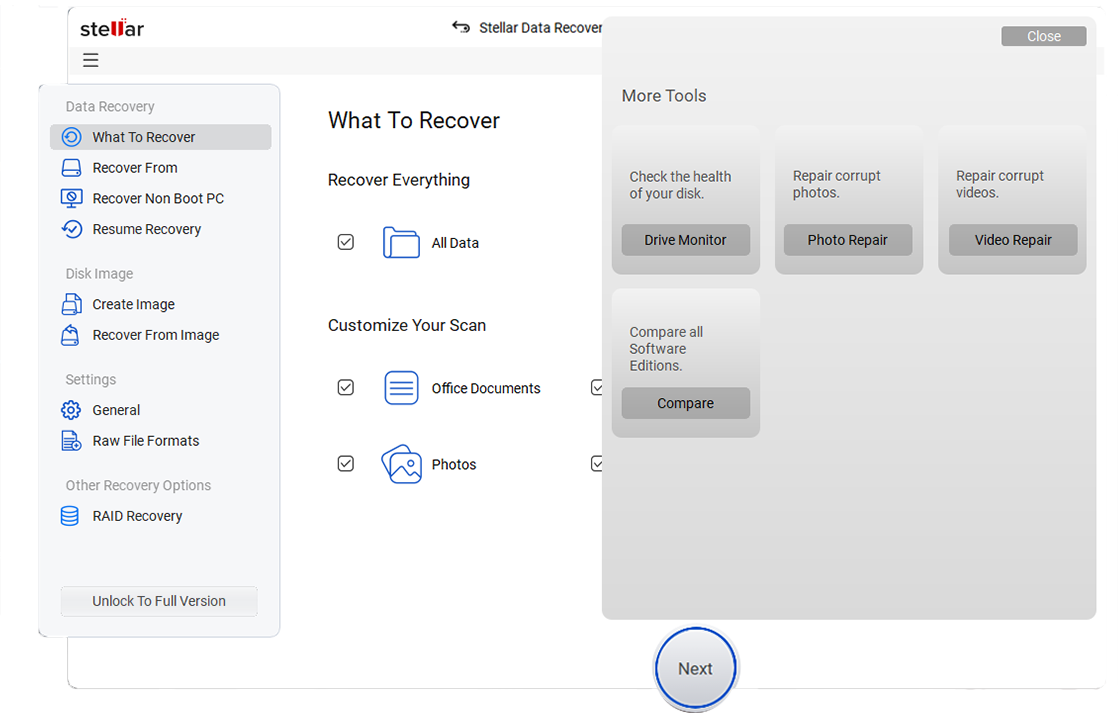1118x723 pixels.
Task: Choose the Create Image icon
Action: [71, 304]
